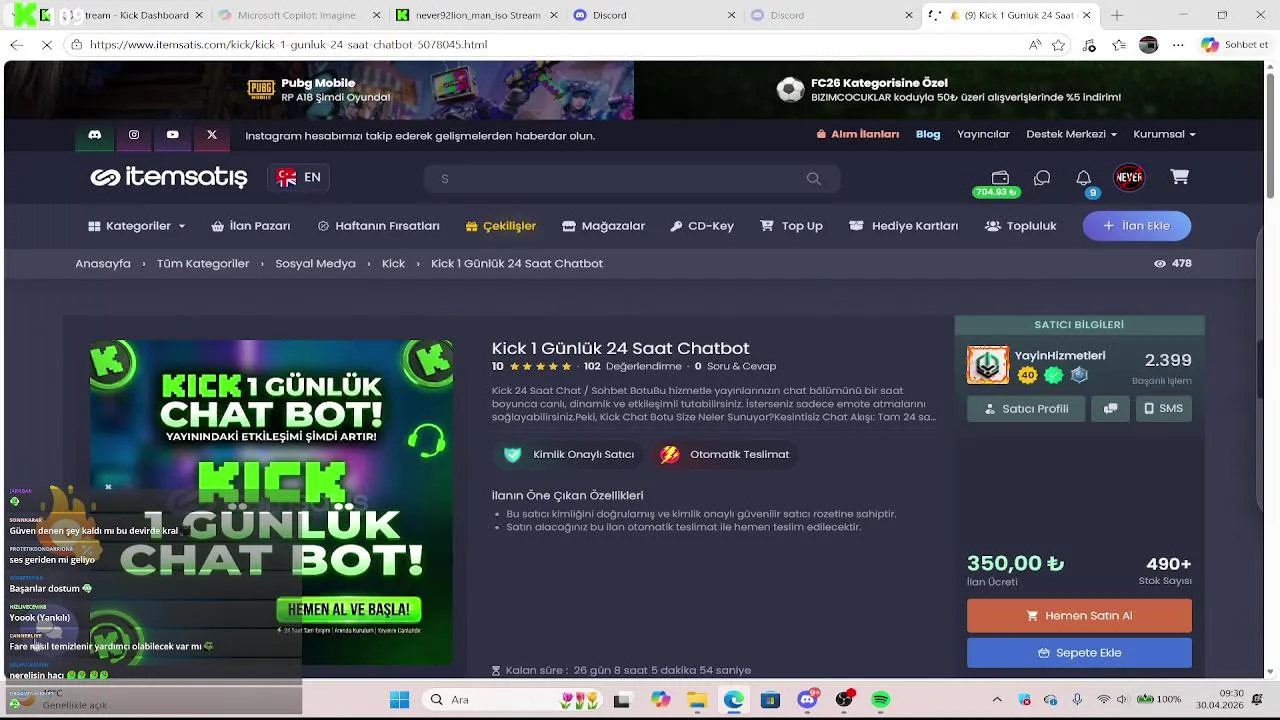Open the Edge favorites list icon
The width and height of the screenshot is (1280, 720).
pos(1119,45)
